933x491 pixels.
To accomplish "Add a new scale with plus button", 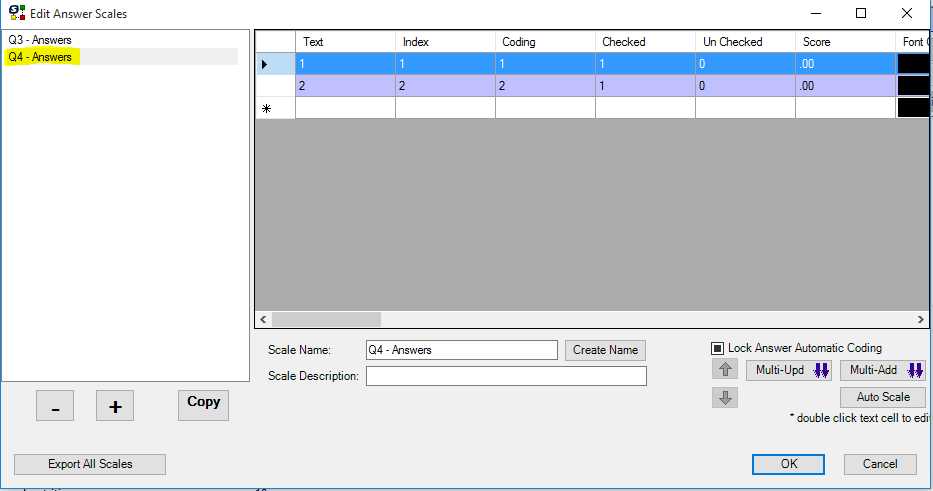I will click(115, 406).
